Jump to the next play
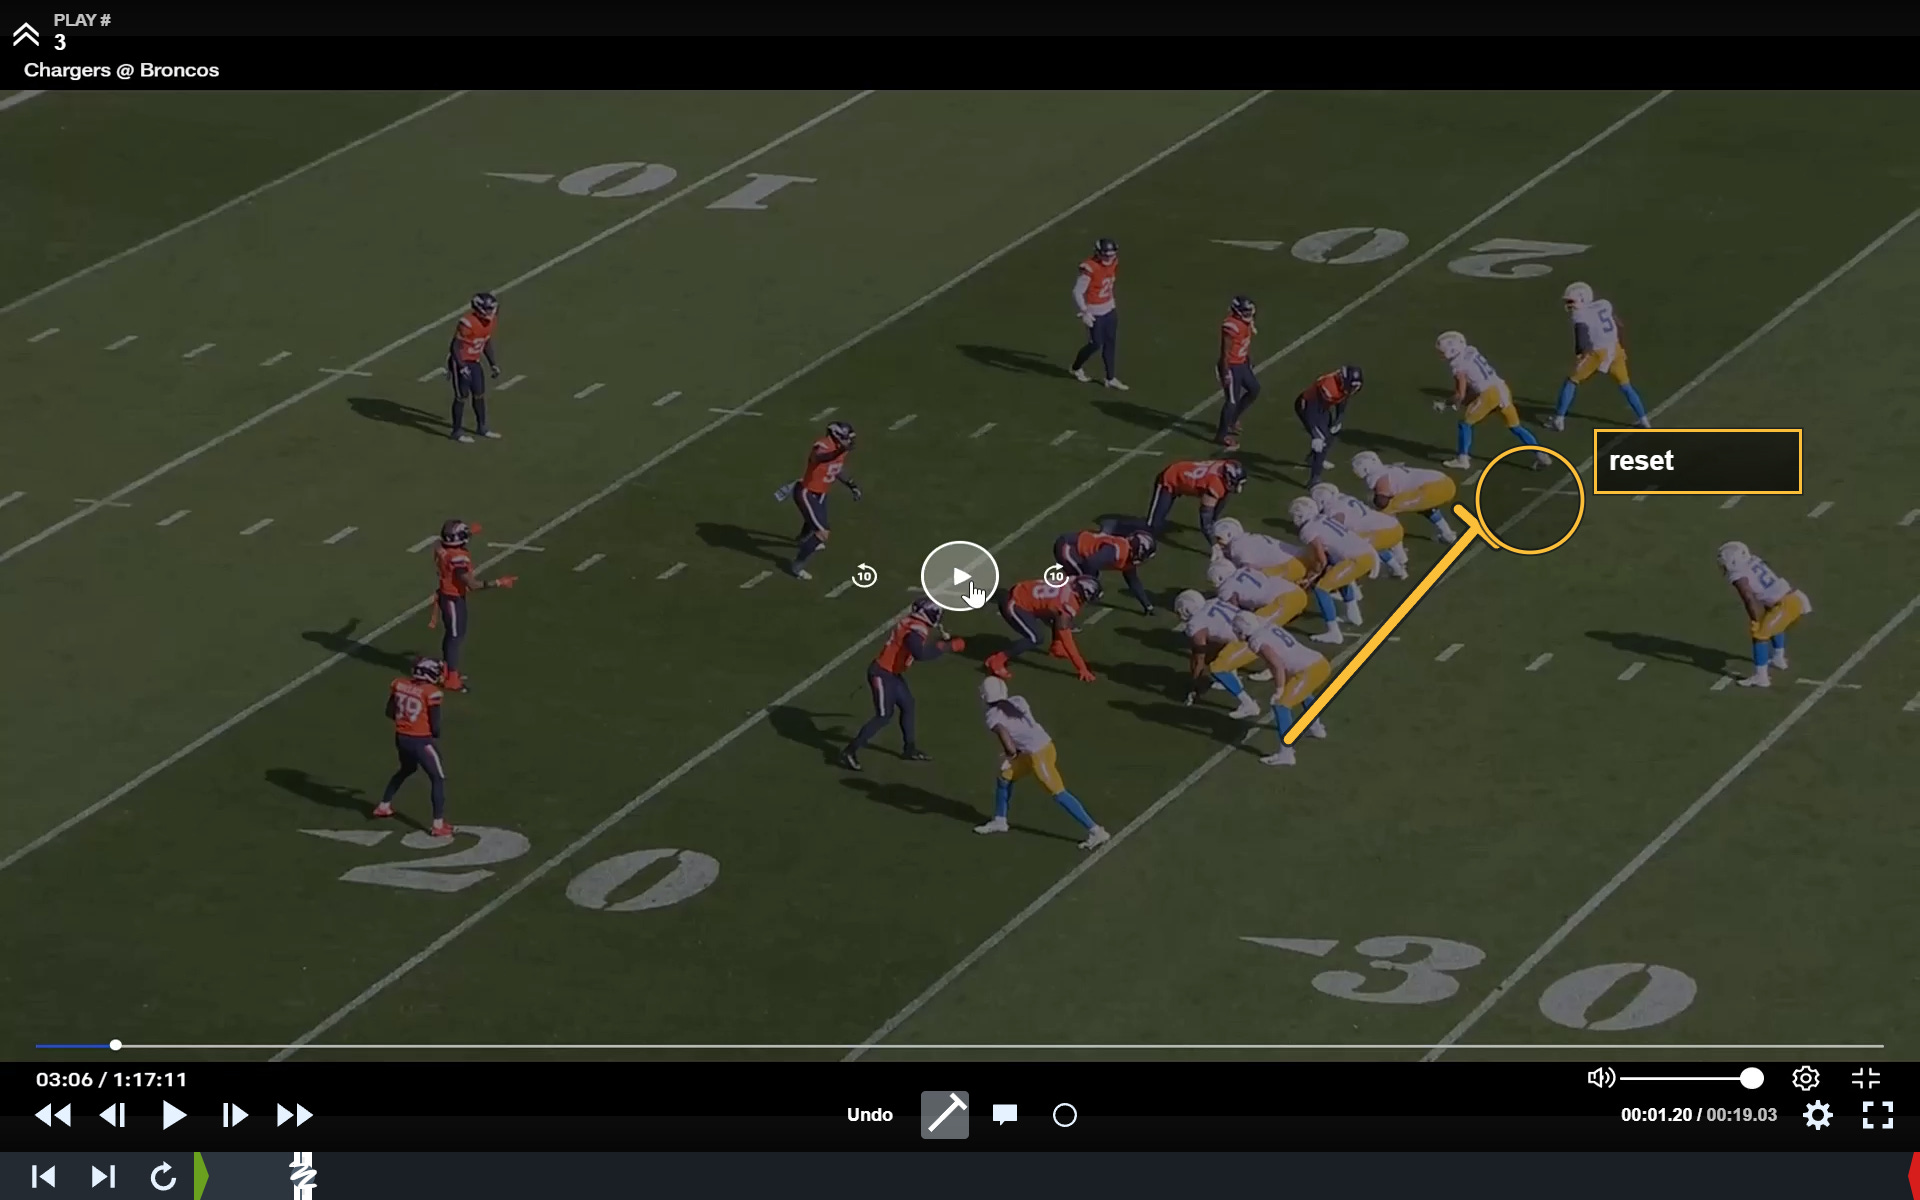Viewport: 1920px width, 1200px height. pos(103,1176)
